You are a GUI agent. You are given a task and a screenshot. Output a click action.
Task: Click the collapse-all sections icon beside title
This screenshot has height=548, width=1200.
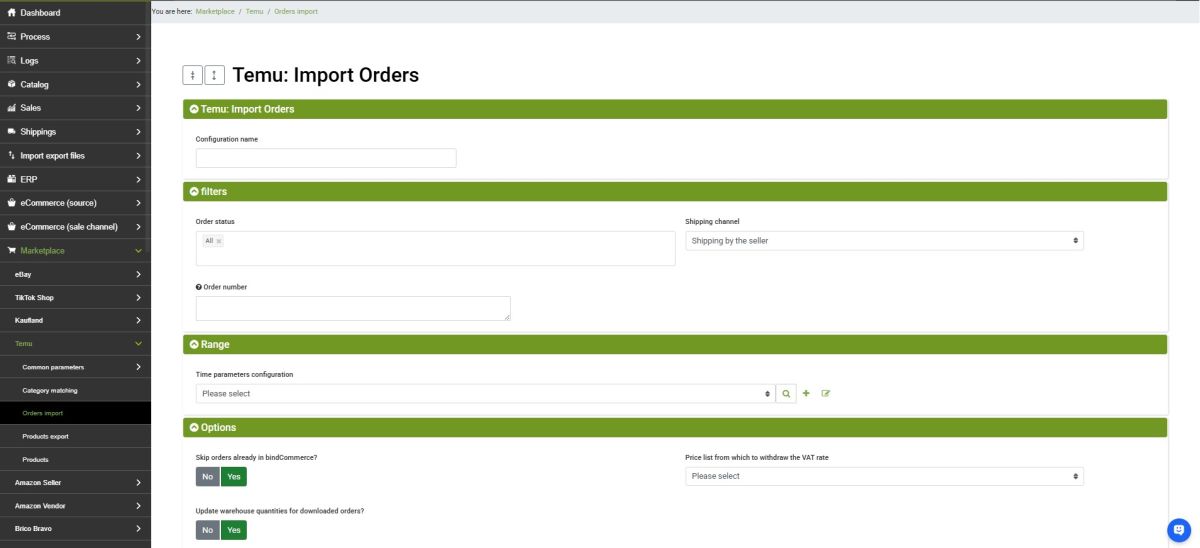point(193,75)
